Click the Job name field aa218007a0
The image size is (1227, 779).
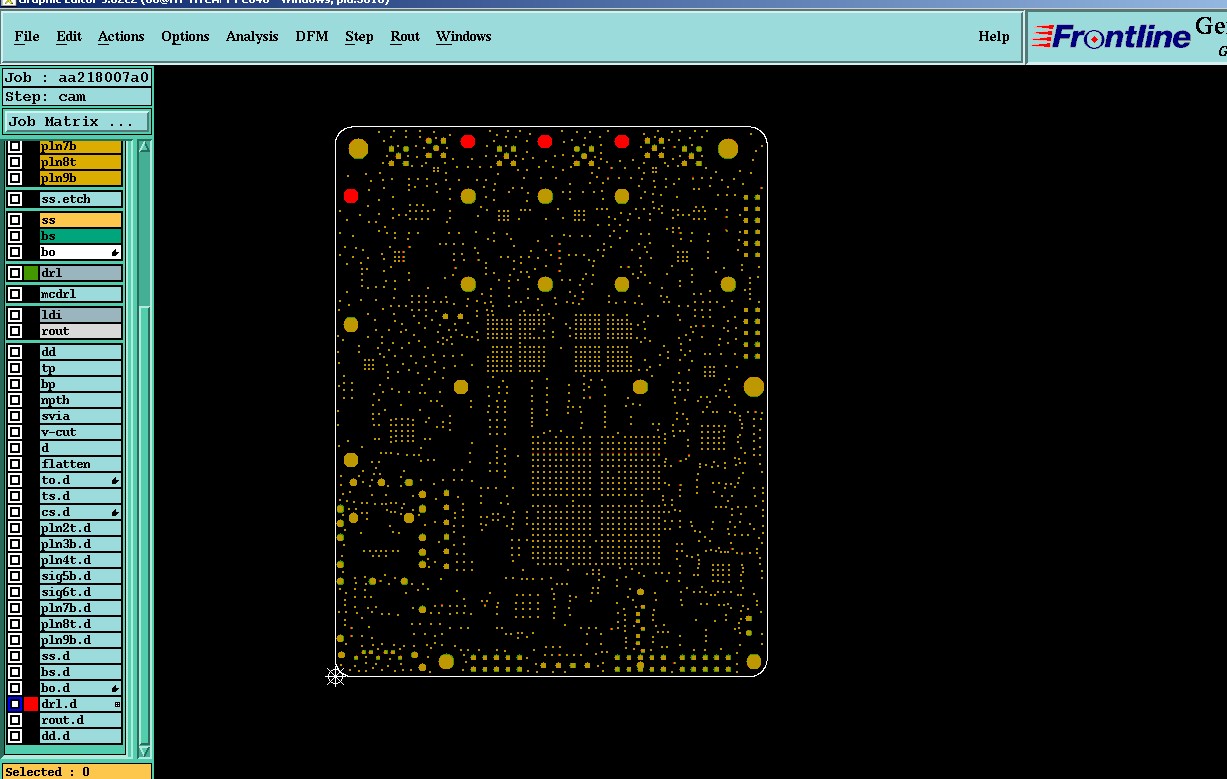pyautogui.click(x=77, y=78)
